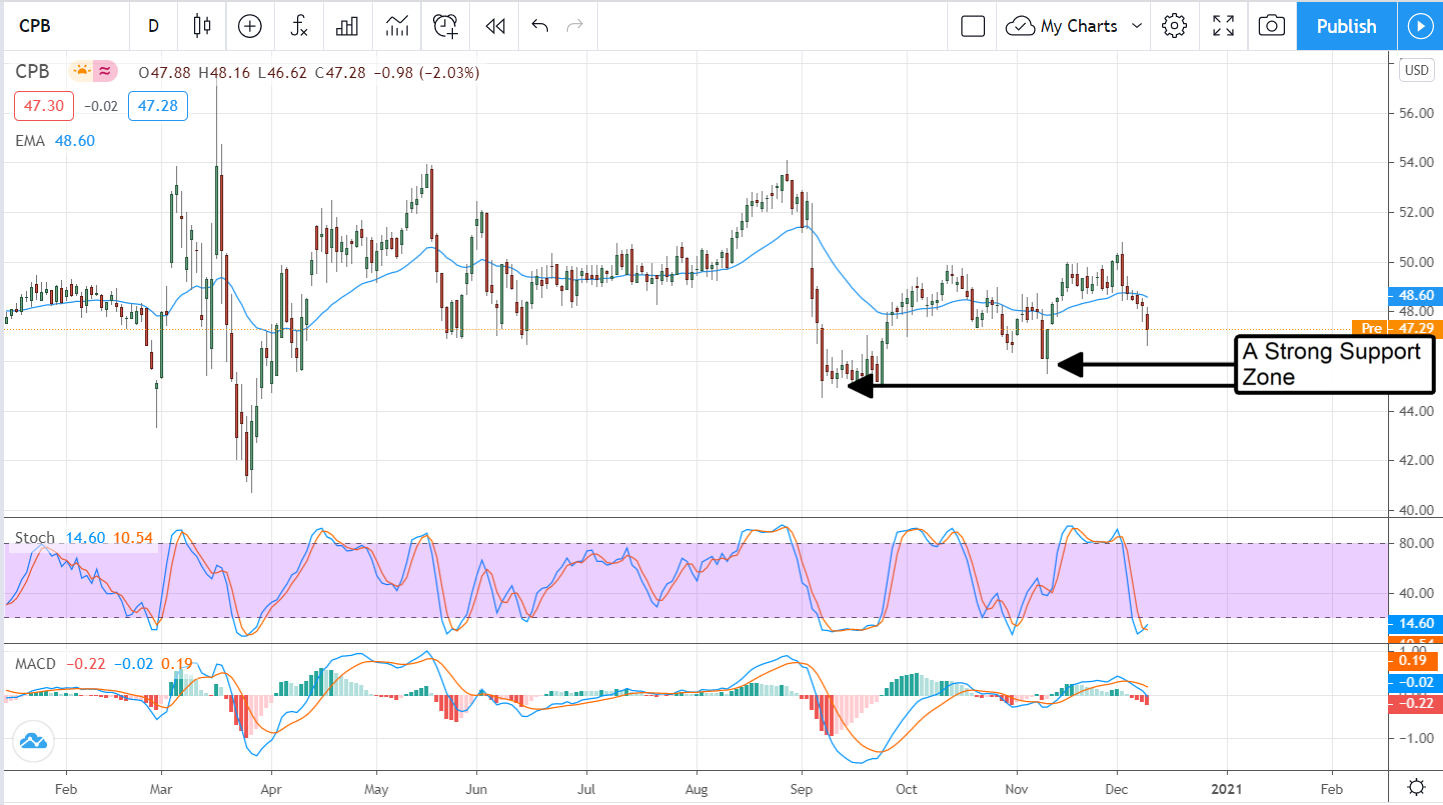This screenshot has height=805, width=1443.
Task: Toggle the market status sun icon
Action: pos(80,71)
